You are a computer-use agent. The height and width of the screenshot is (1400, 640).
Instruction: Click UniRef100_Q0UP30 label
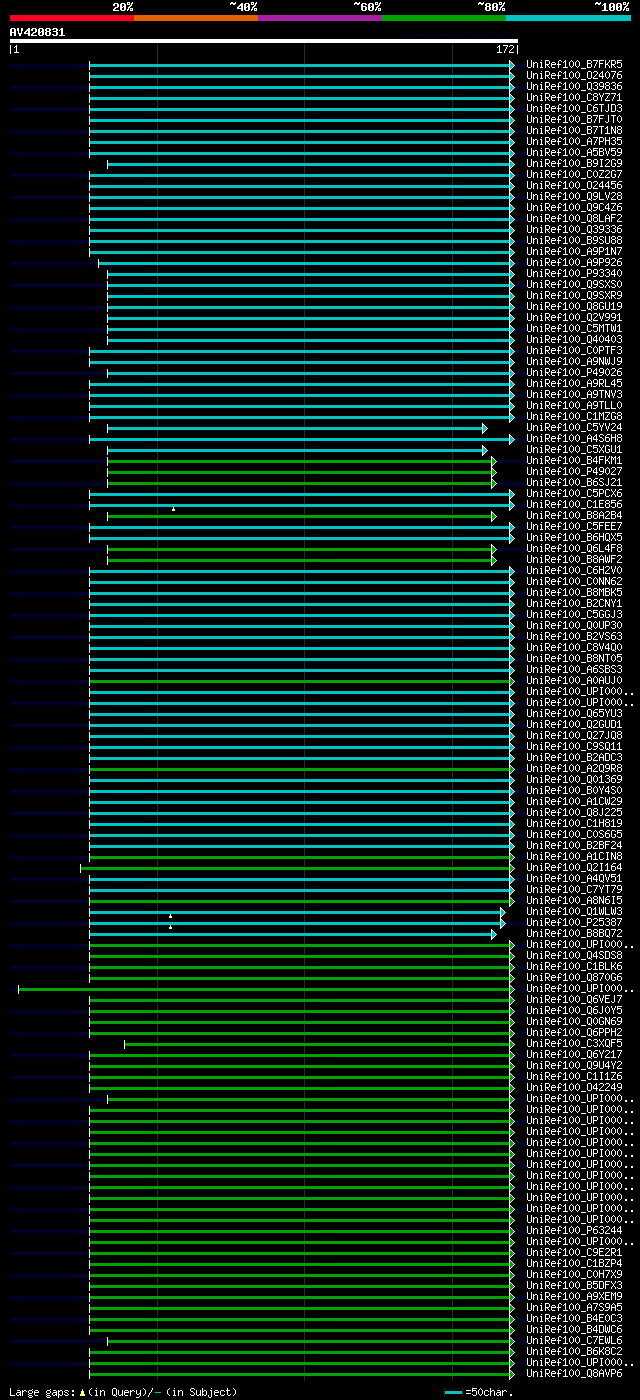pos(574,625)
